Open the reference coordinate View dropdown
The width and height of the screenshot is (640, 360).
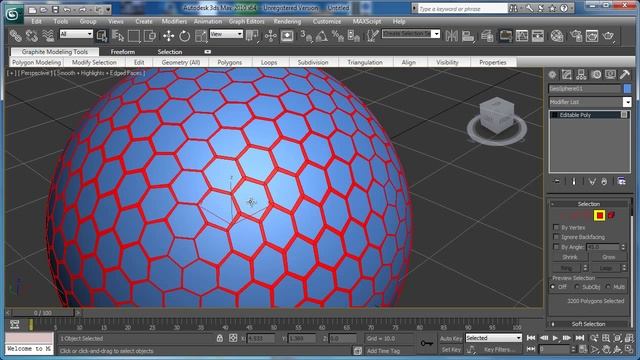[226, 34]
